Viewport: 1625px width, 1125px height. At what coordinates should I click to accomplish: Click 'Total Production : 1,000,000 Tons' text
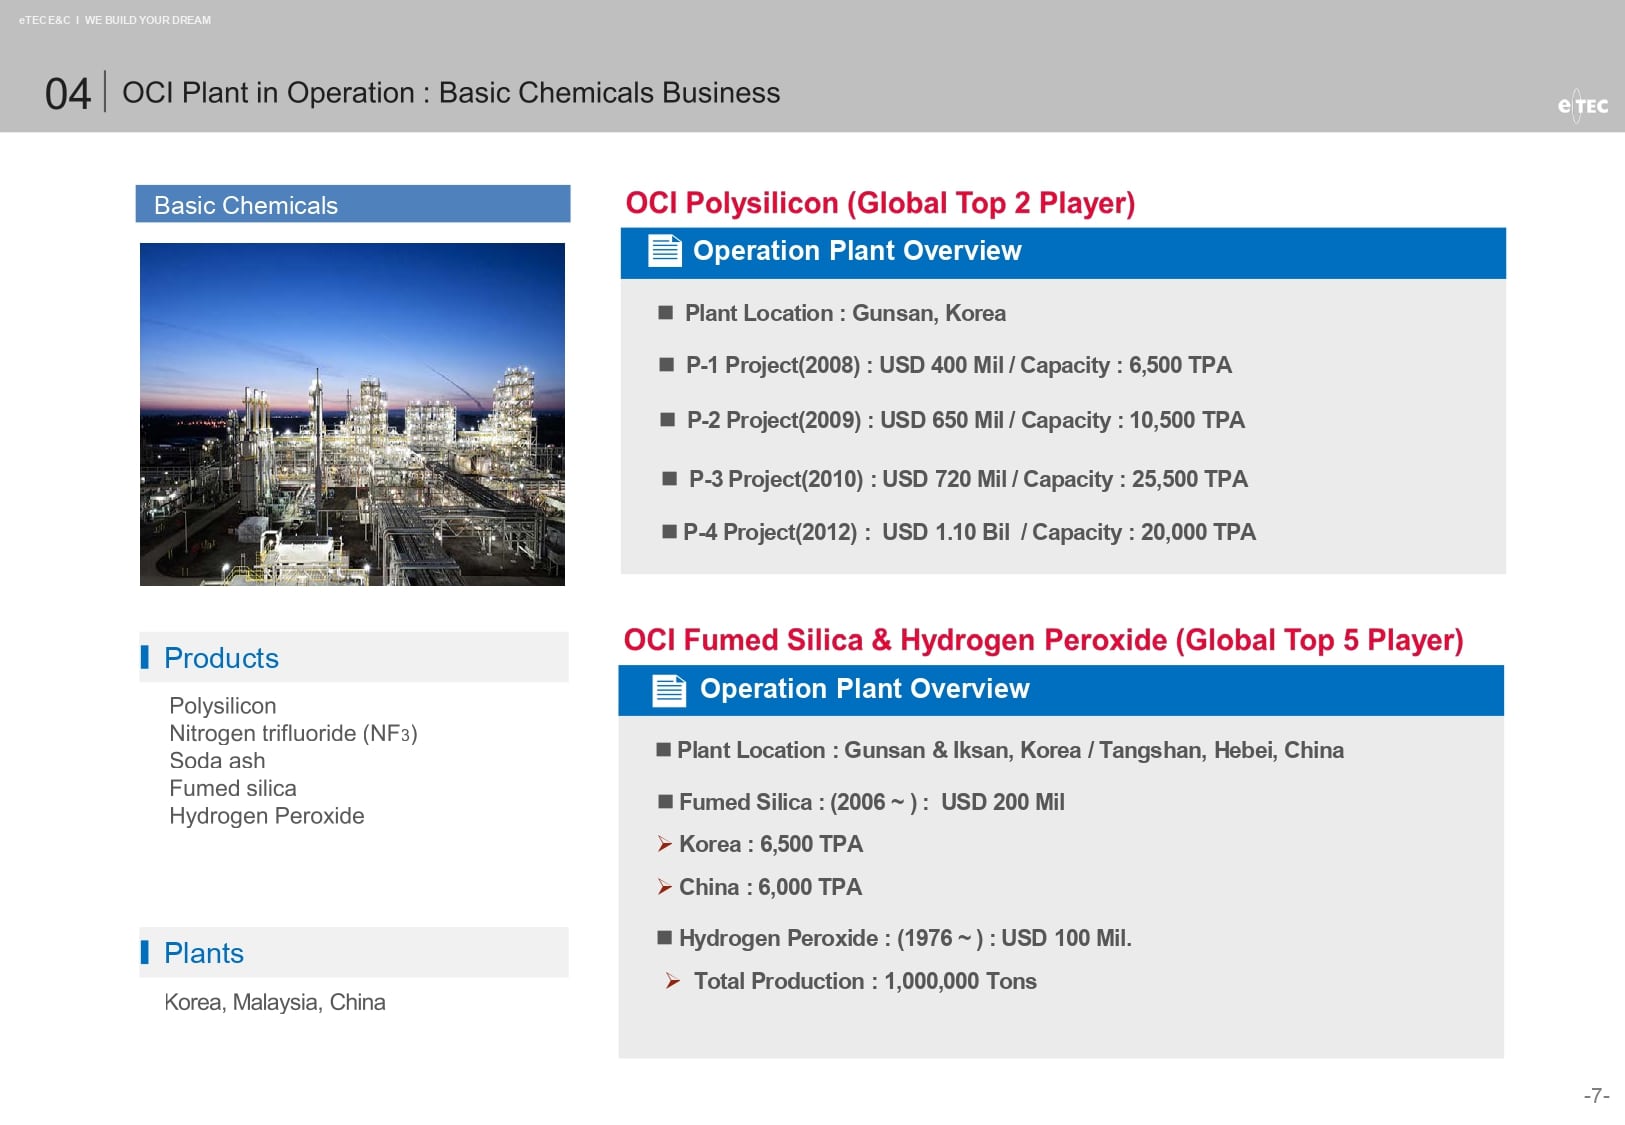point(865,981)
